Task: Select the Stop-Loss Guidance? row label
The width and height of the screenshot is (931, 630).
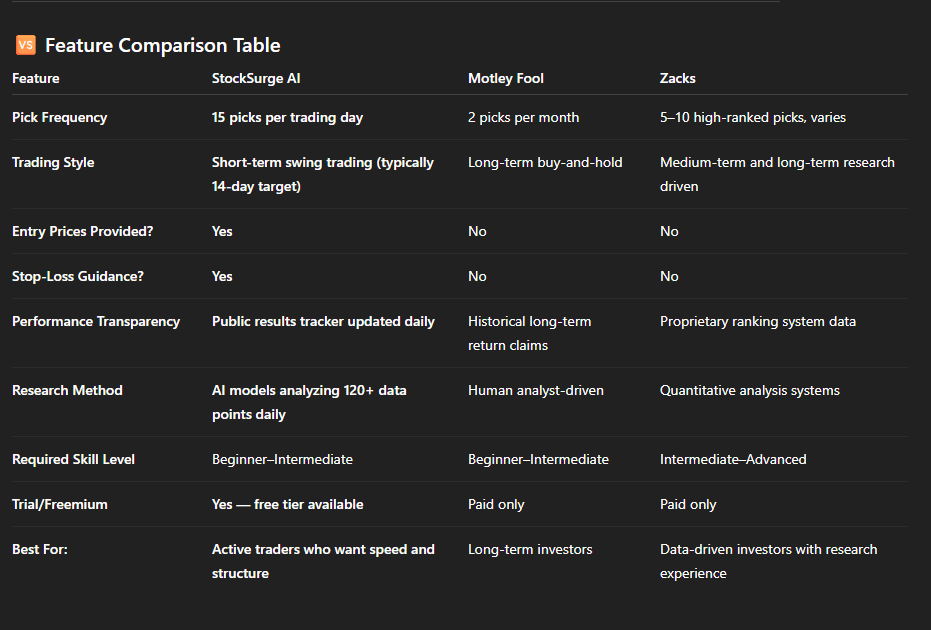Action: click(x=78, y=276)
